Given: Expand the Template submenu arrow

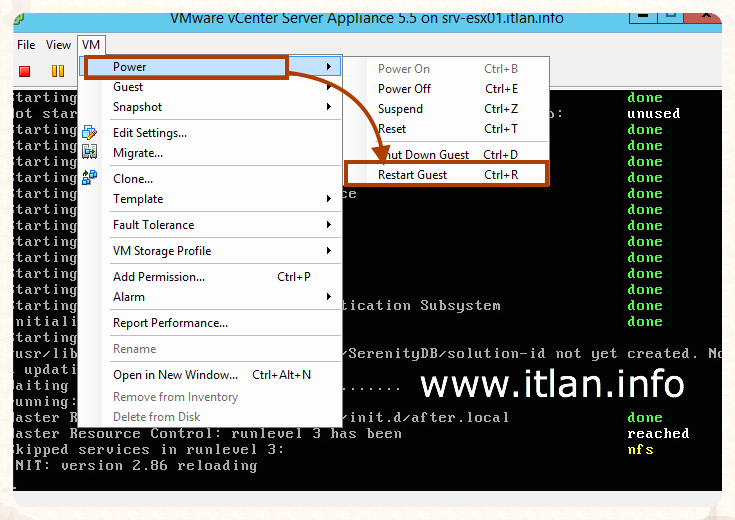Looking at the screenshot, I should (329, 199).
